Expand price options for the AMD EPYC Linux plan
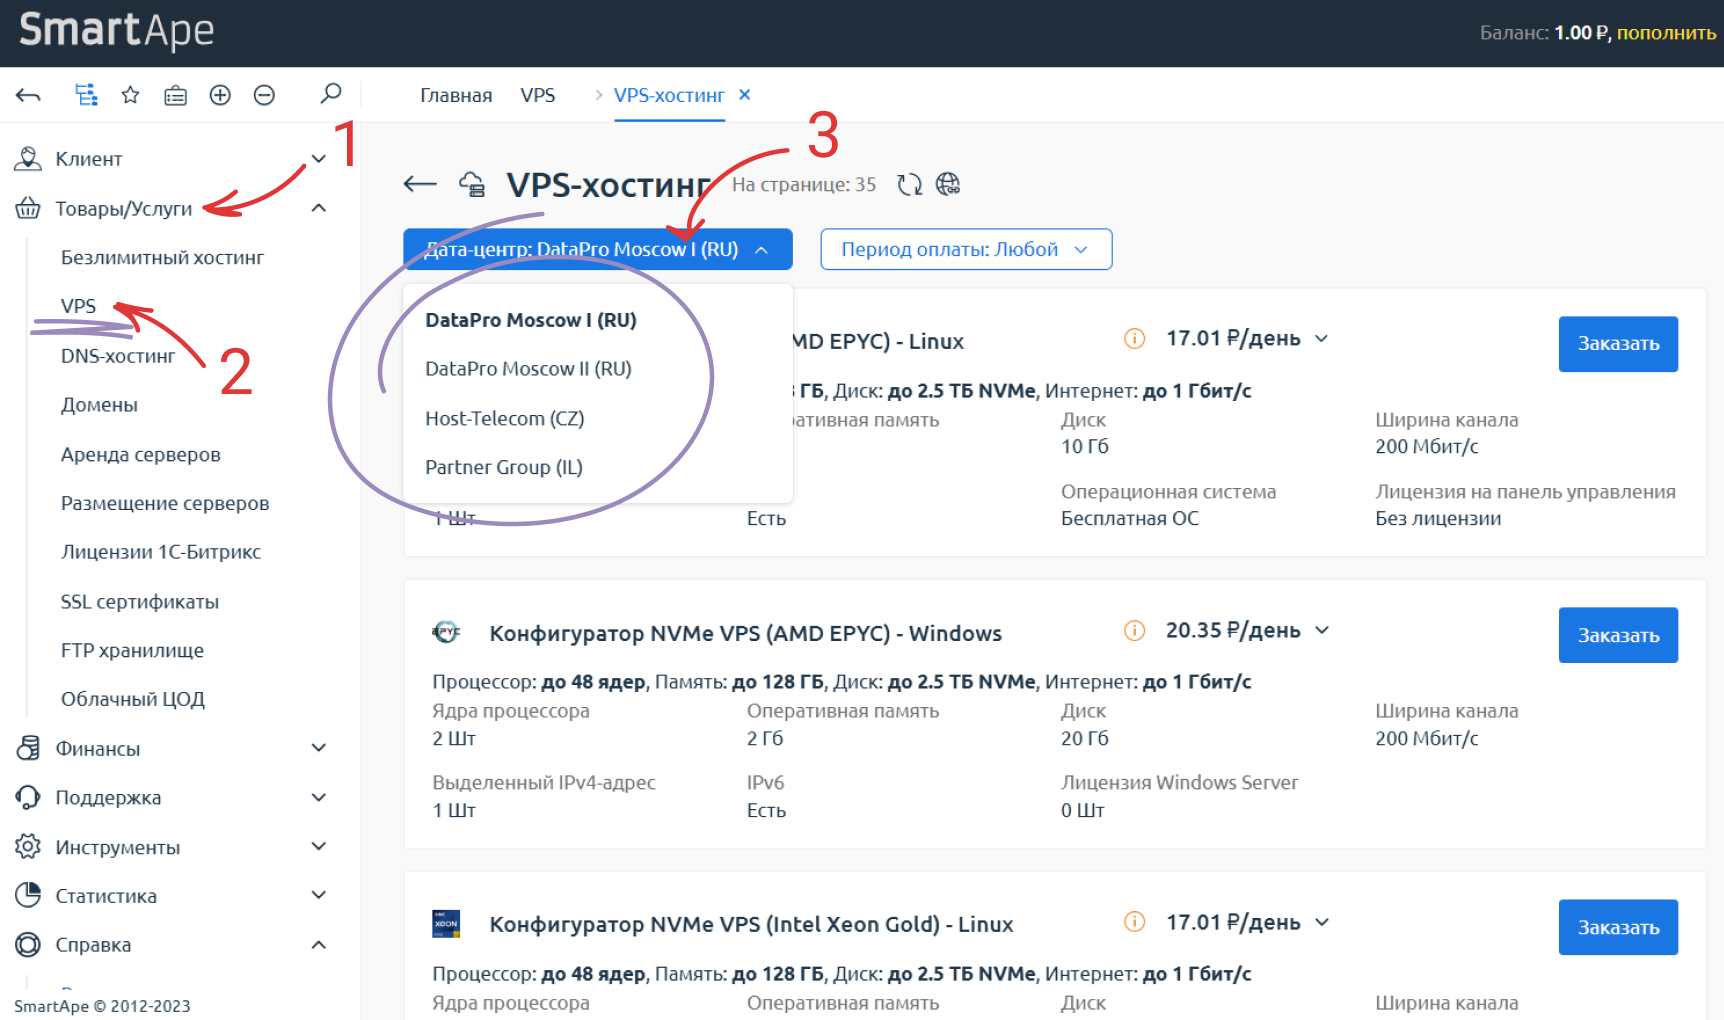 tap(1322, 338)
